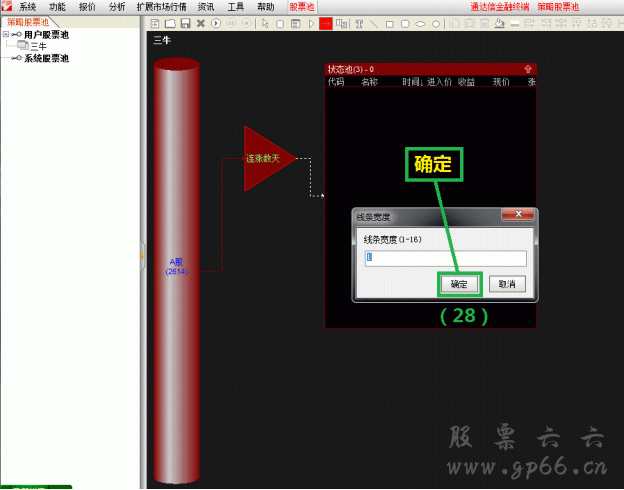This screenshot has width=624, height=490.
Task: Click the delete X toolbar icon
Action: coord(201,23)
